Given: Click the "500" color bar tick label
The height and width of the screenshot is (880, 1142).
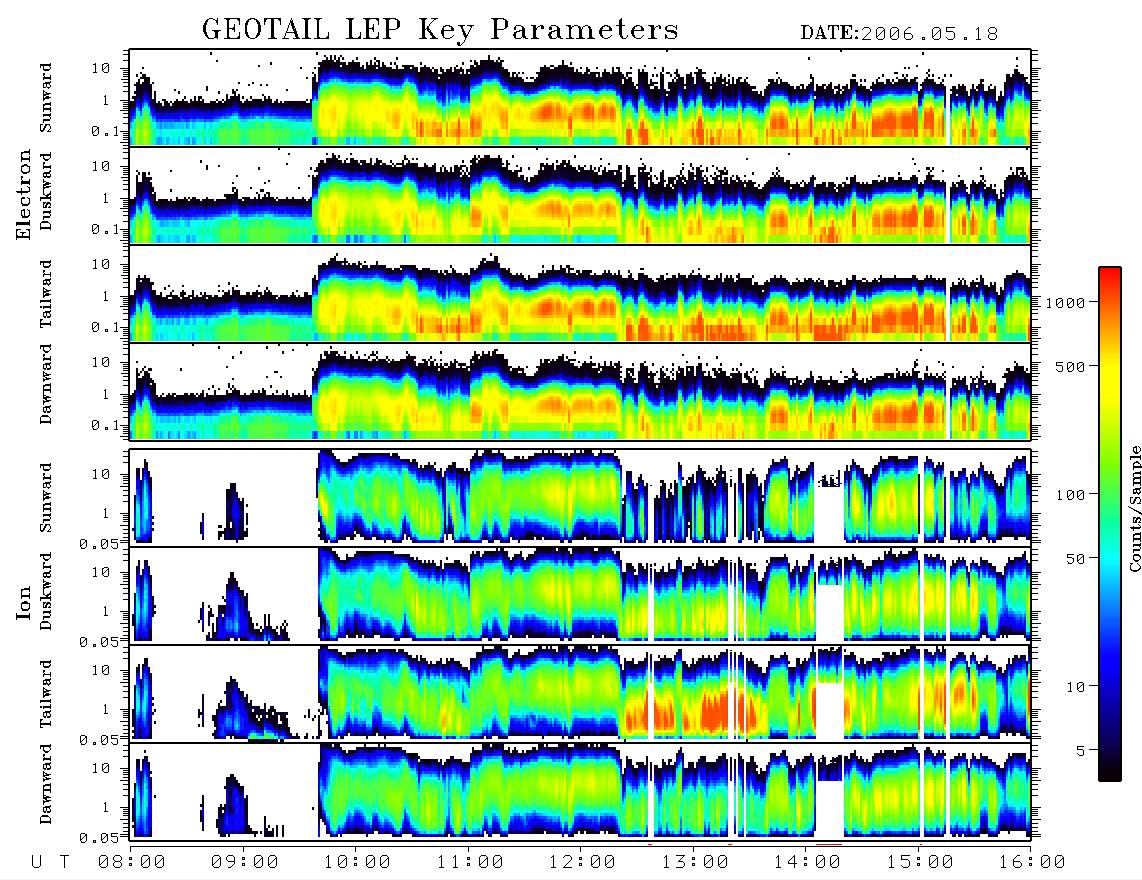Looking at the screenshot, I should pyautogui.click(x=1070, y=367).
